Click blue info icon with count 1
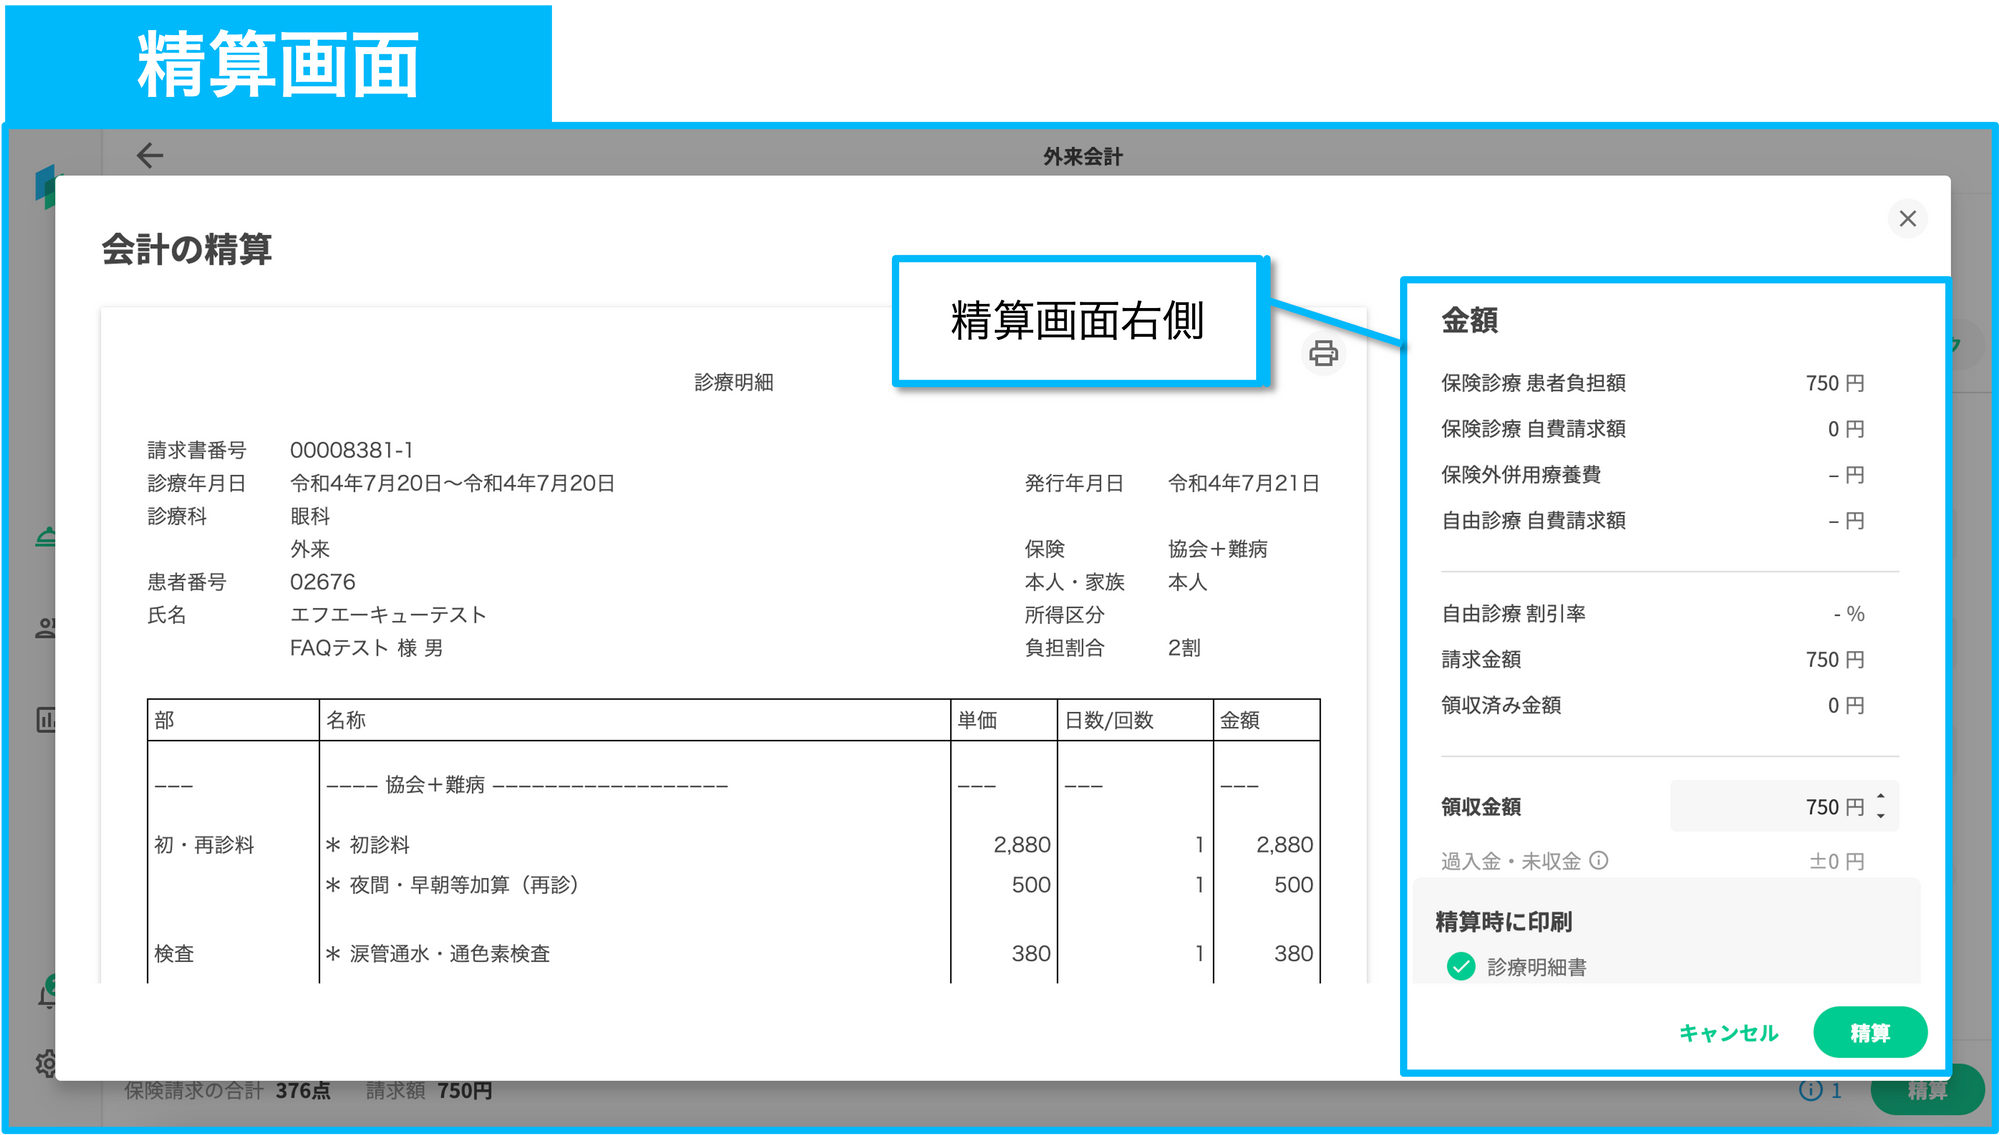The image size is (2000, 1135). [1811, 1090]
